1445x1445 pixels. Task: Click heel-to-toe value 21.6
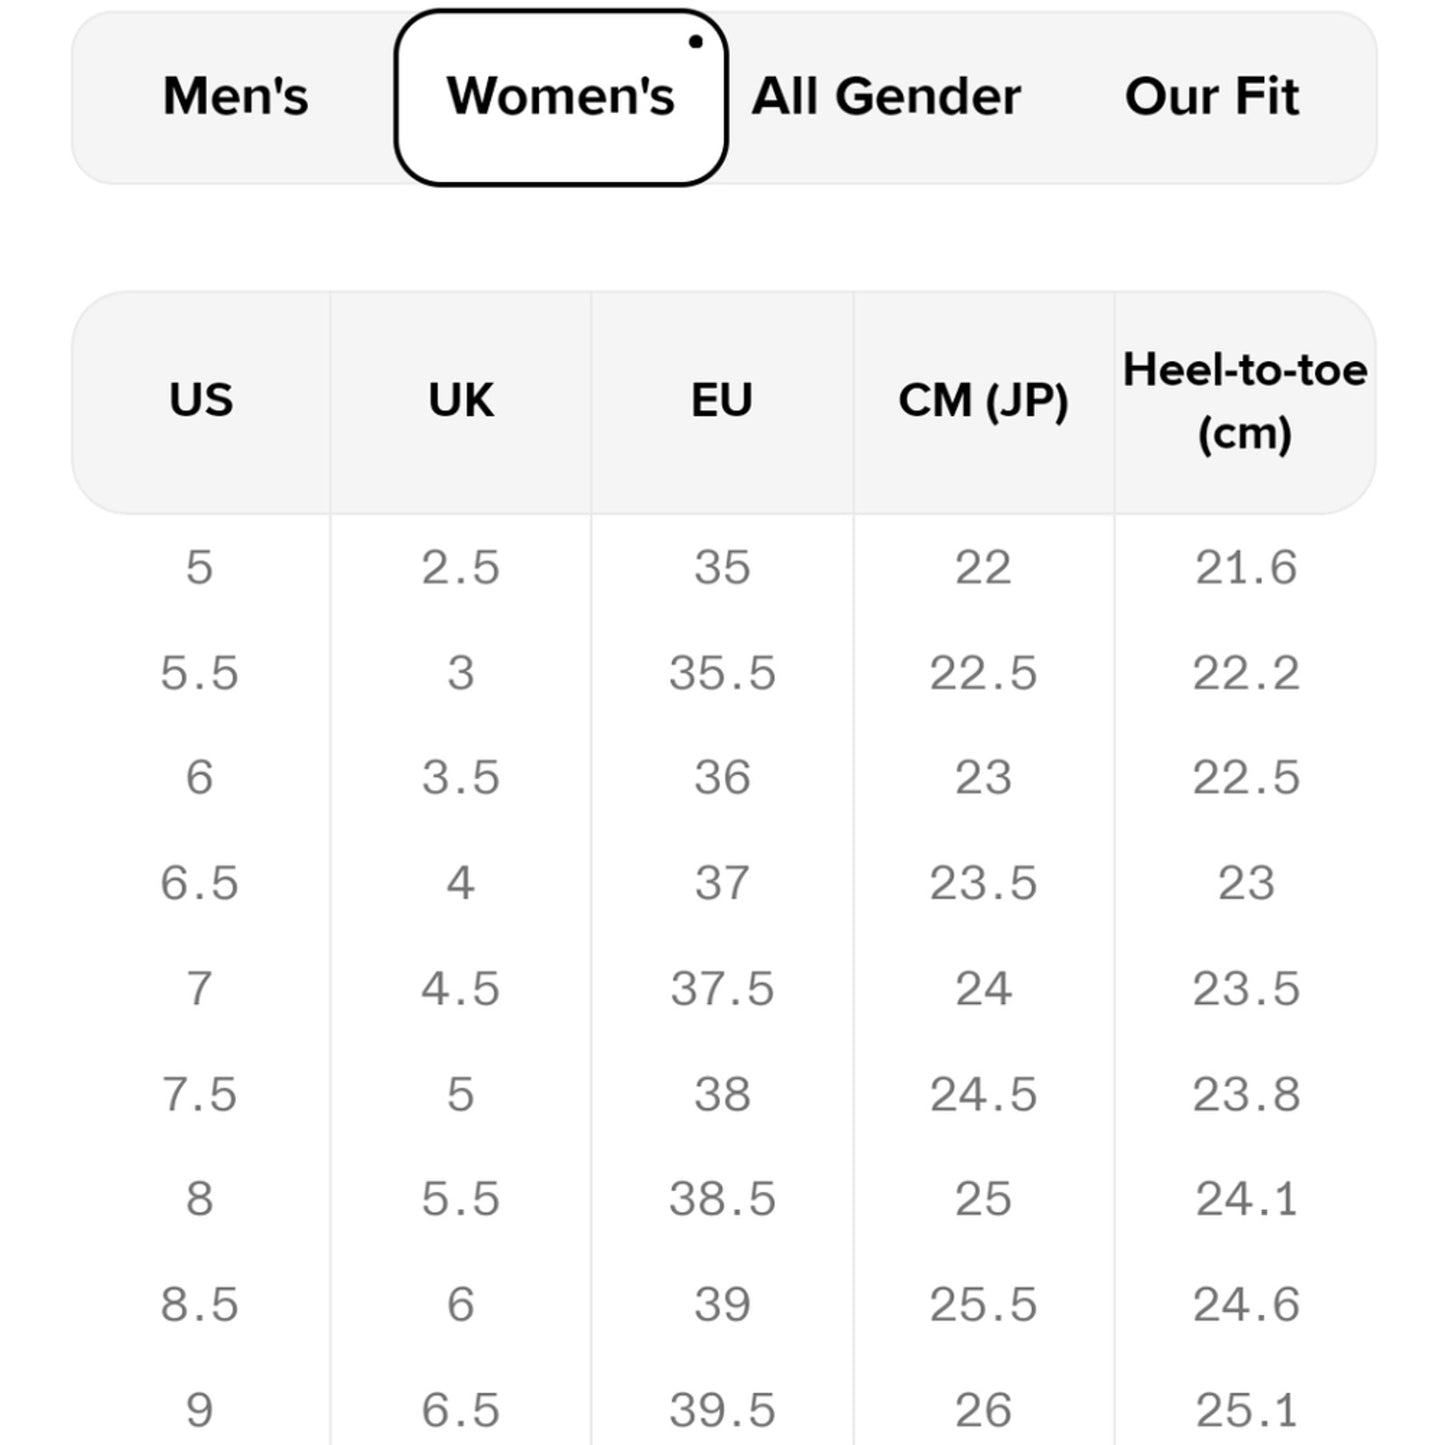(x=1246, y=568)
